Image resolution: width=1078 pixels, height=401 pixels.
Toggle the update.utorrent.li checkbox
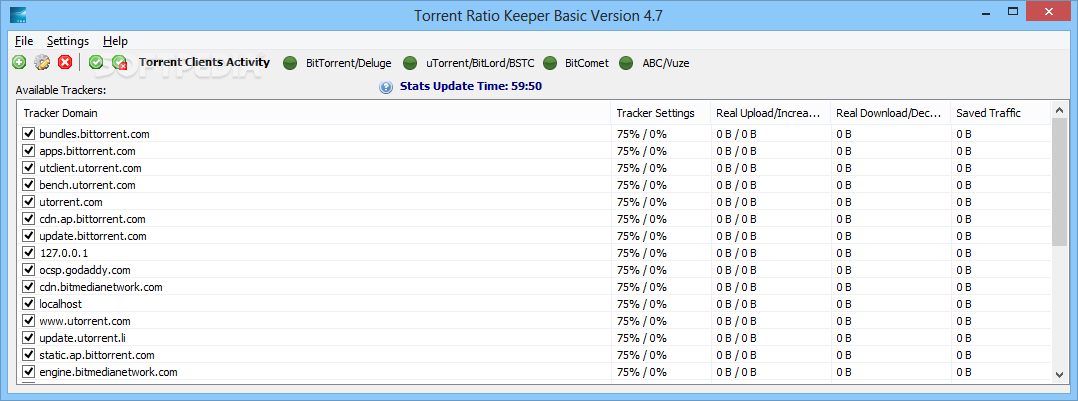pos(29,338)
